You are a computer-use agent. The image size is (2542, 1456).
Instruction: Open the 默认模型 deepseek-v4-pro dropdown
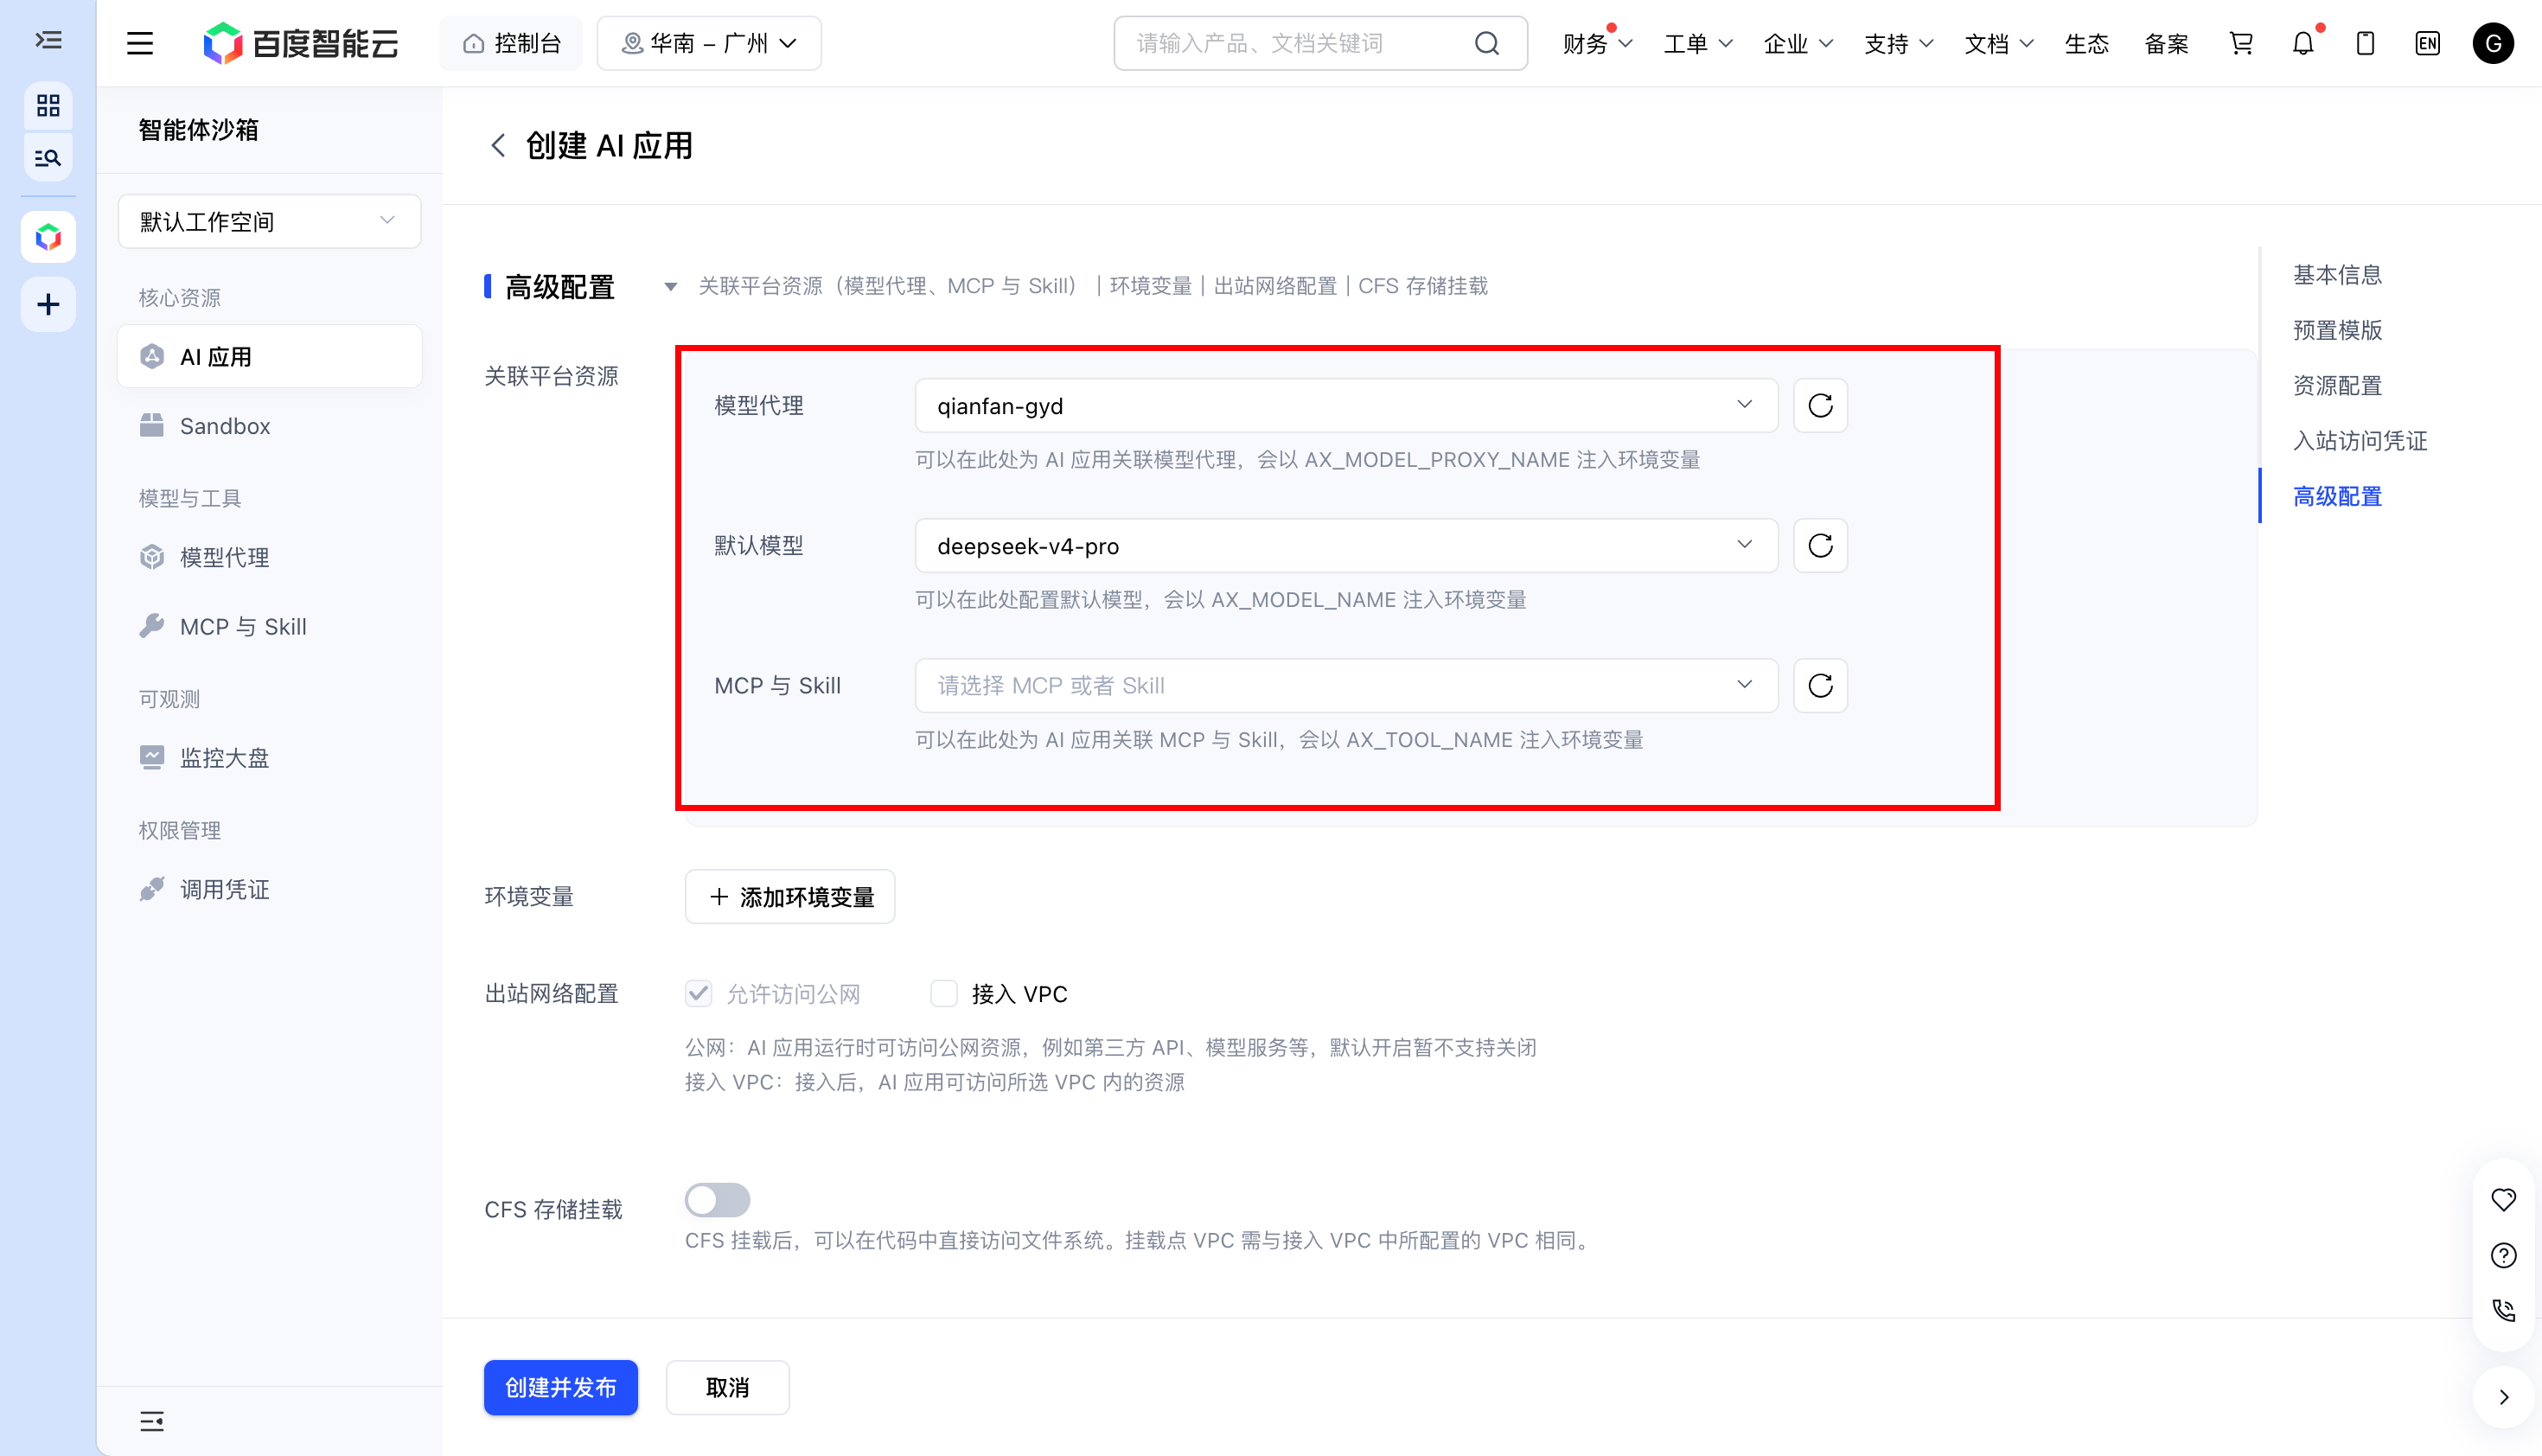(1346, 545)
